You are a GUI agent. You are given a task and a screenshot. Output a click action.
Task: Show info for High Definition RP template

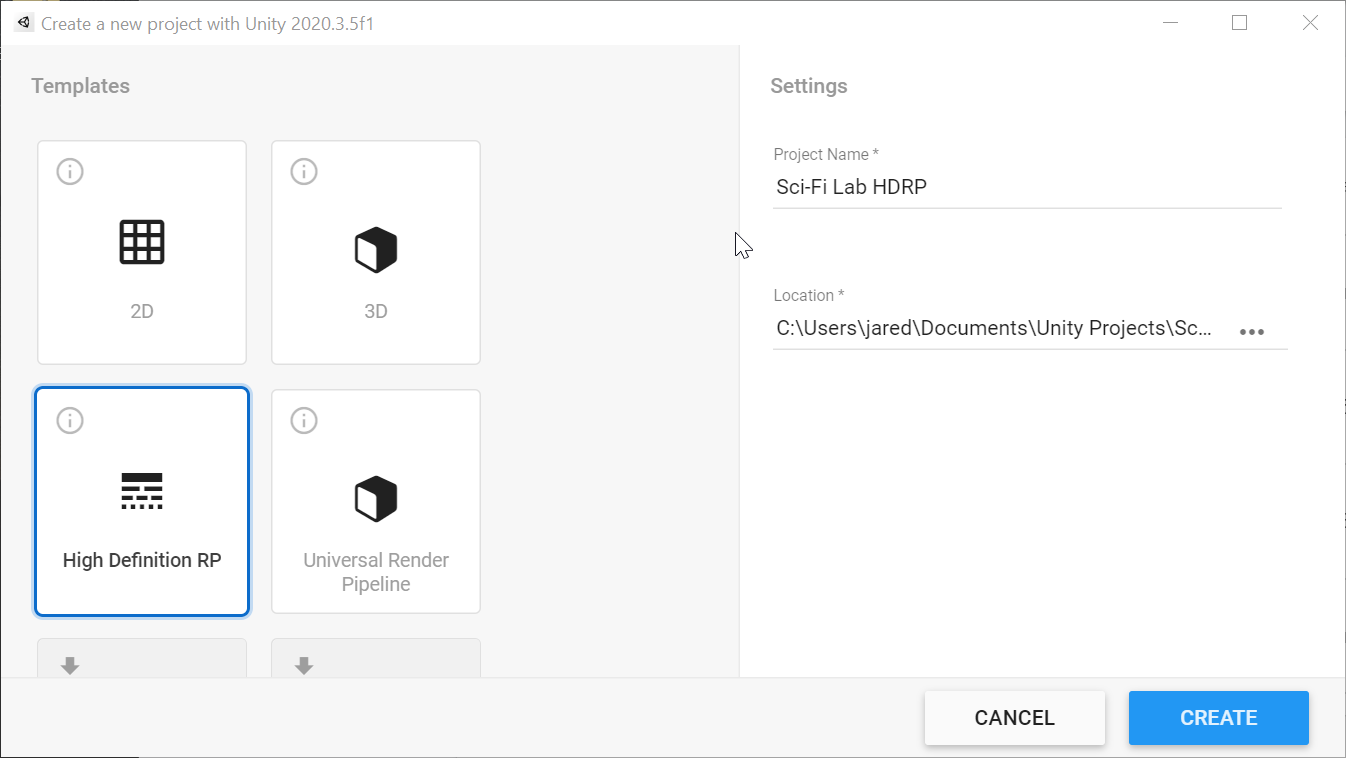(70, 420)
